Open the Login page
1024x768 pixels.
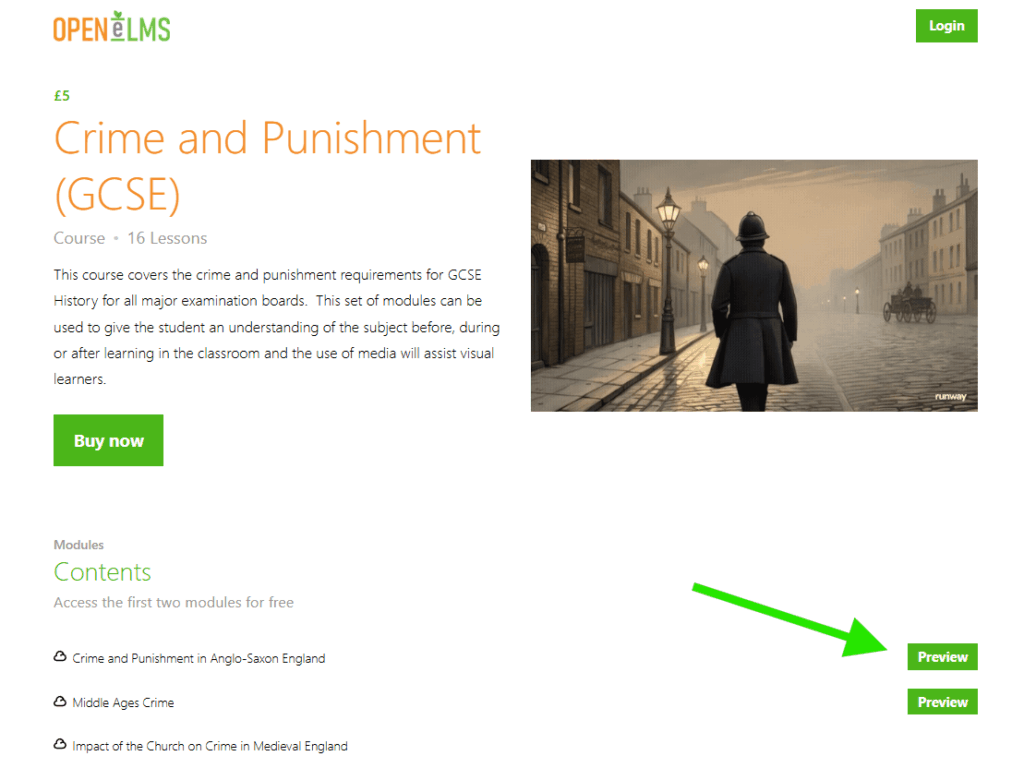point(946,26)
